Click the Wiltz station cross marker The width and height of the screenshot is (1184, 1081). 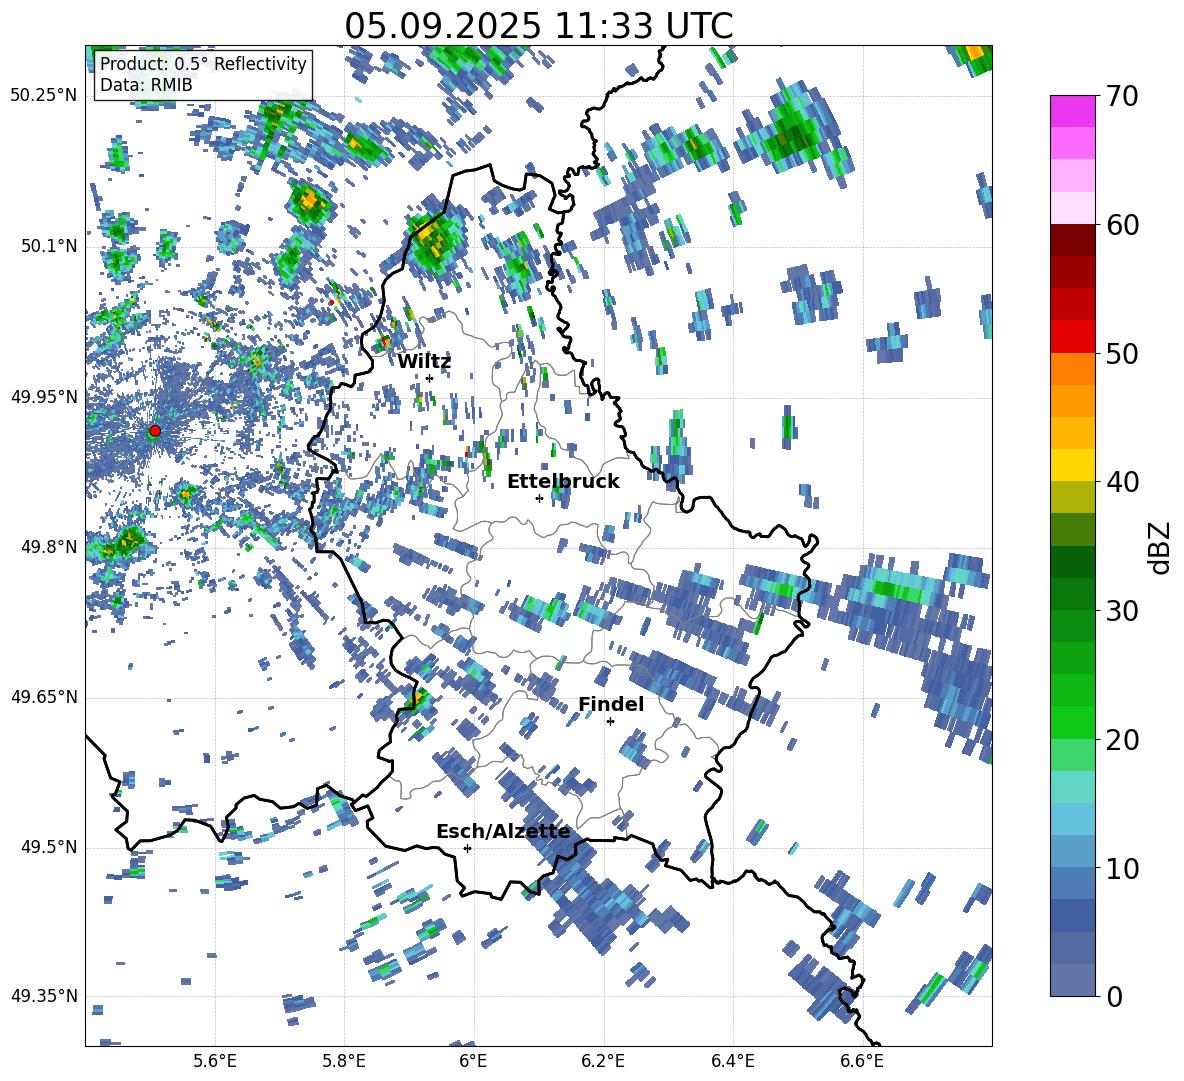(x=429, y=378)
